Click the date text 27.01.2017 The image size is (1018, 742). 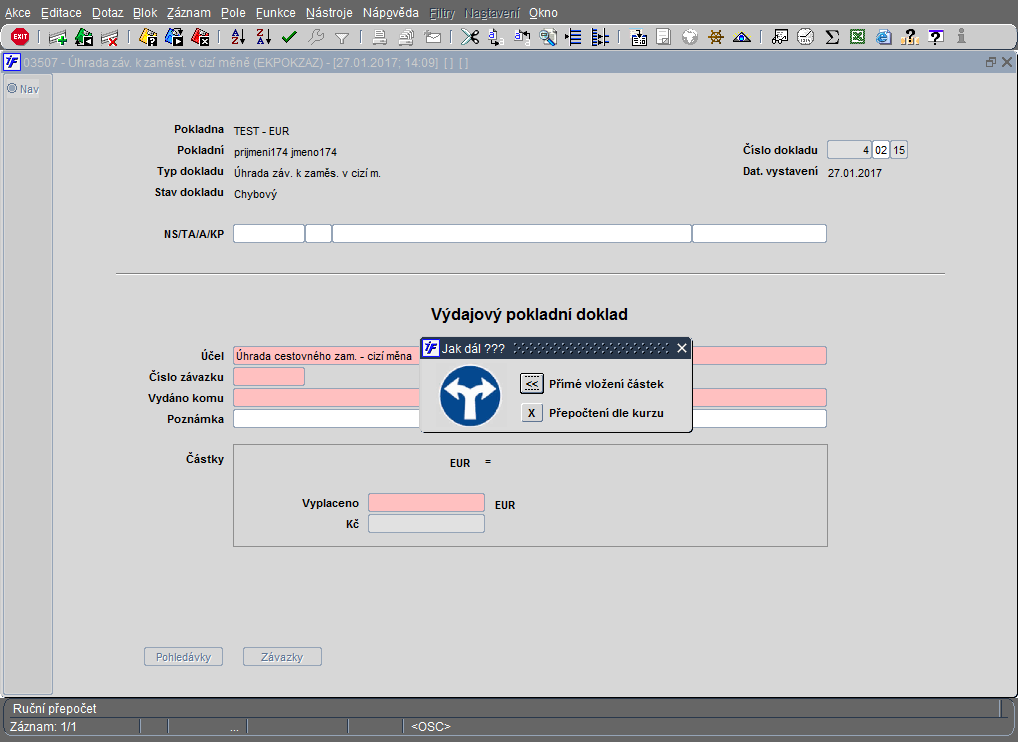coord(854,173)
